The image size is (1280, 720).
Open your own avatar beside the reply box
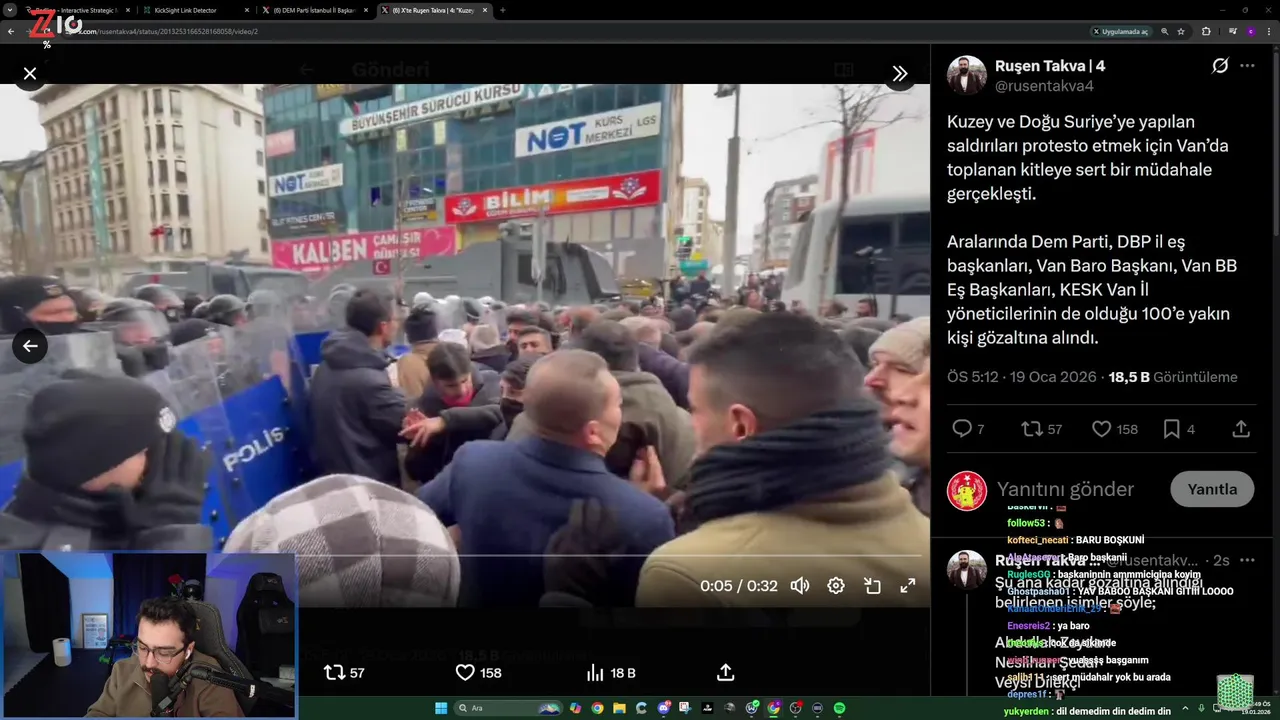(967, 490)
